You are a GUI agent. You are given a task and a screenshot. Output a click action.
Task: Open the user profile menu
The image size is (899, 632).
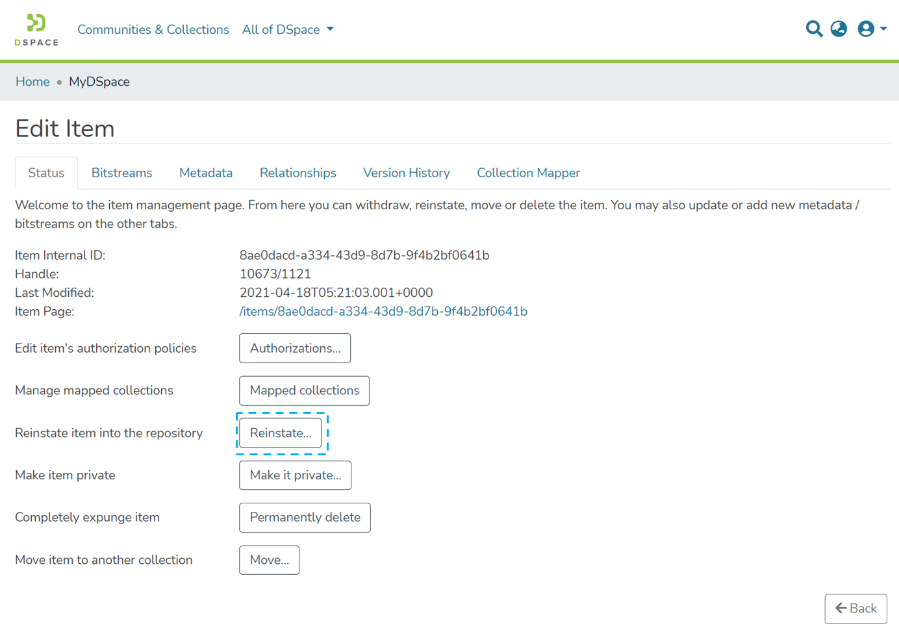point(871,29)
